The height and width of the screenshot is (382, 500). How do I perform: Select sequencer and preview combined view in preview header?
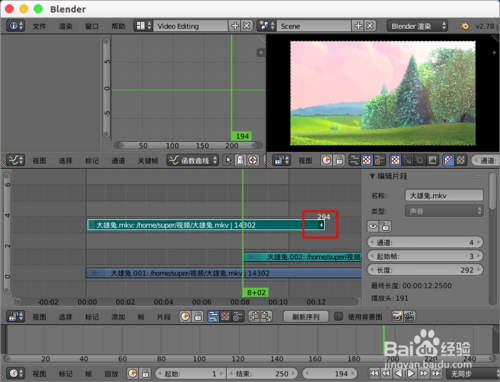(x=379, y=160)
